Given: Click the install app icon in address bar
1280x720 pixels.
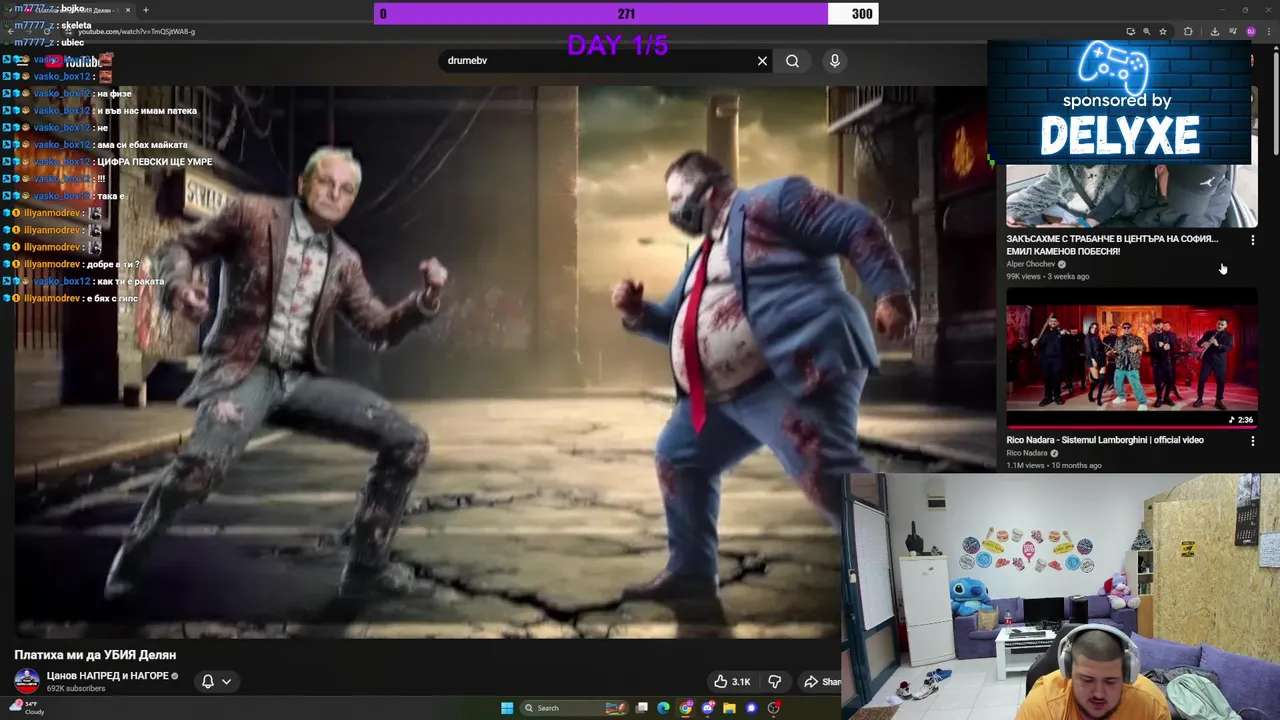Looking at the screenshot, I should pos(1131,31).
